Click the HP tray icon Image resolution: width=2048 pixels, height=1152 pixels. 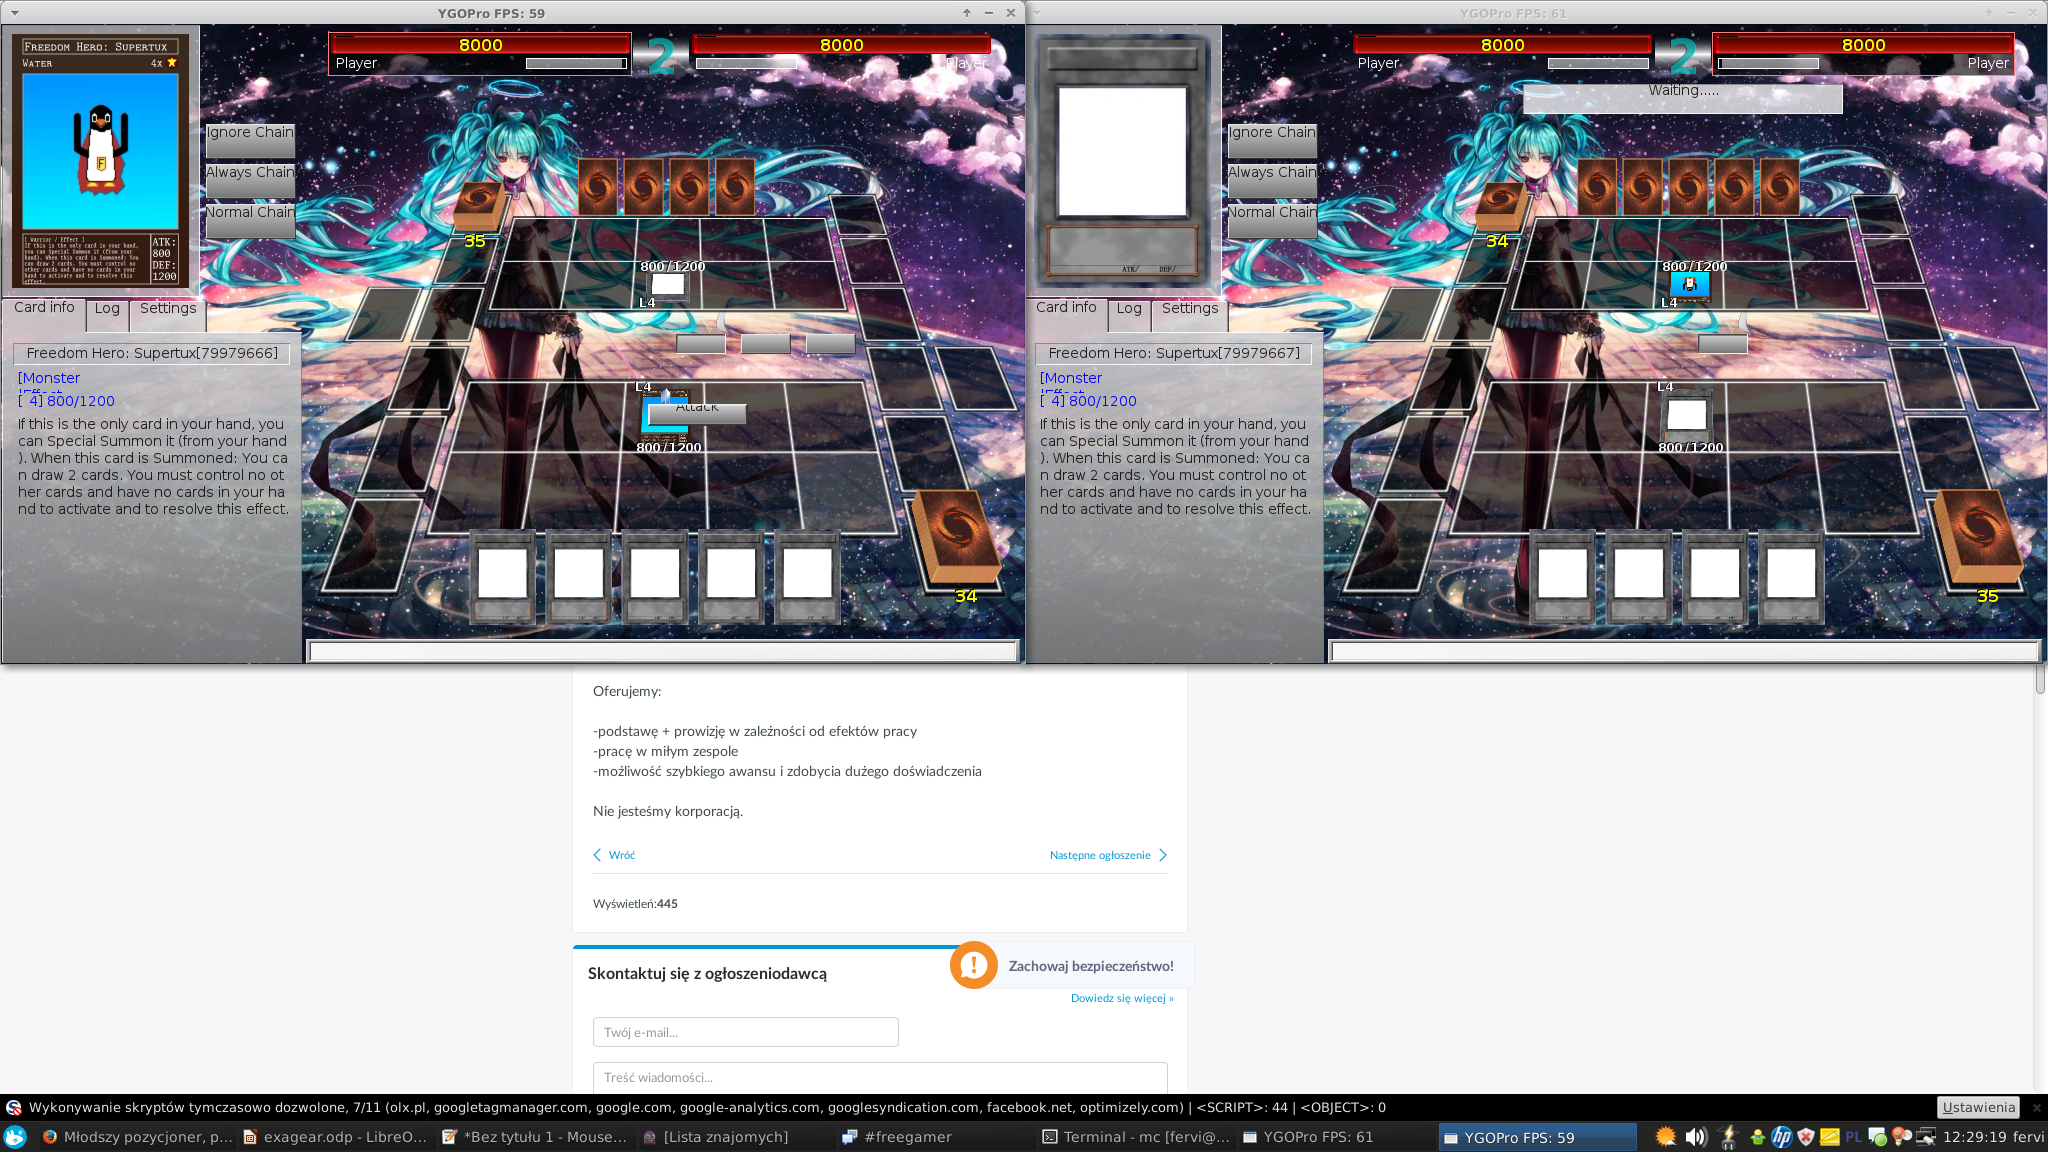[1782, 1137]
